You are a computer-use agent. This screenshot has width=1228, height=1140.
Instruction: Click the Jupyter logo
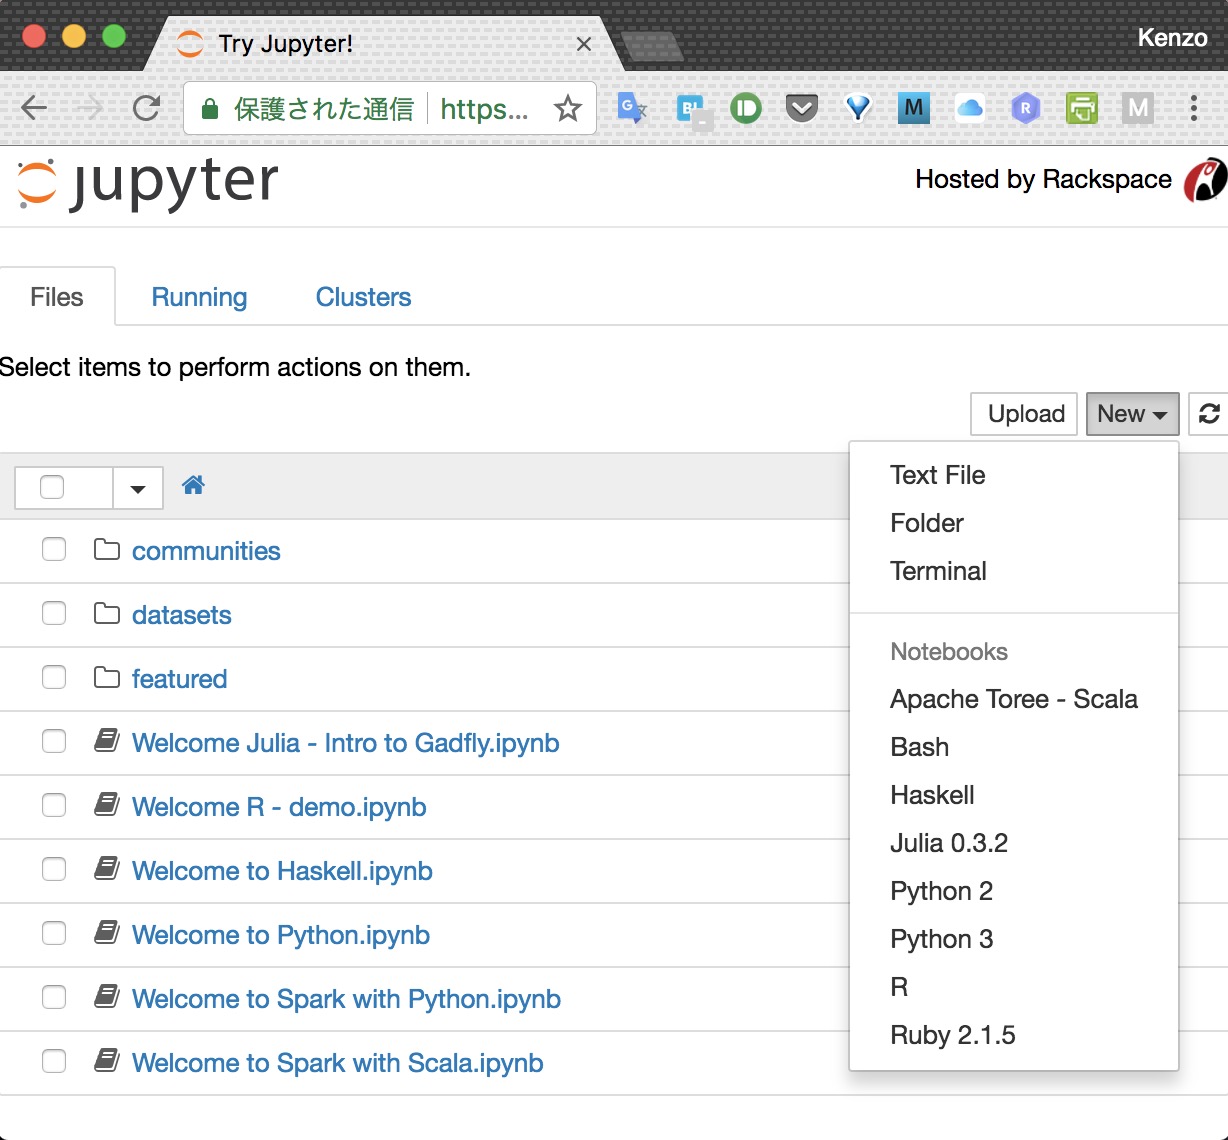pos(145,183)
